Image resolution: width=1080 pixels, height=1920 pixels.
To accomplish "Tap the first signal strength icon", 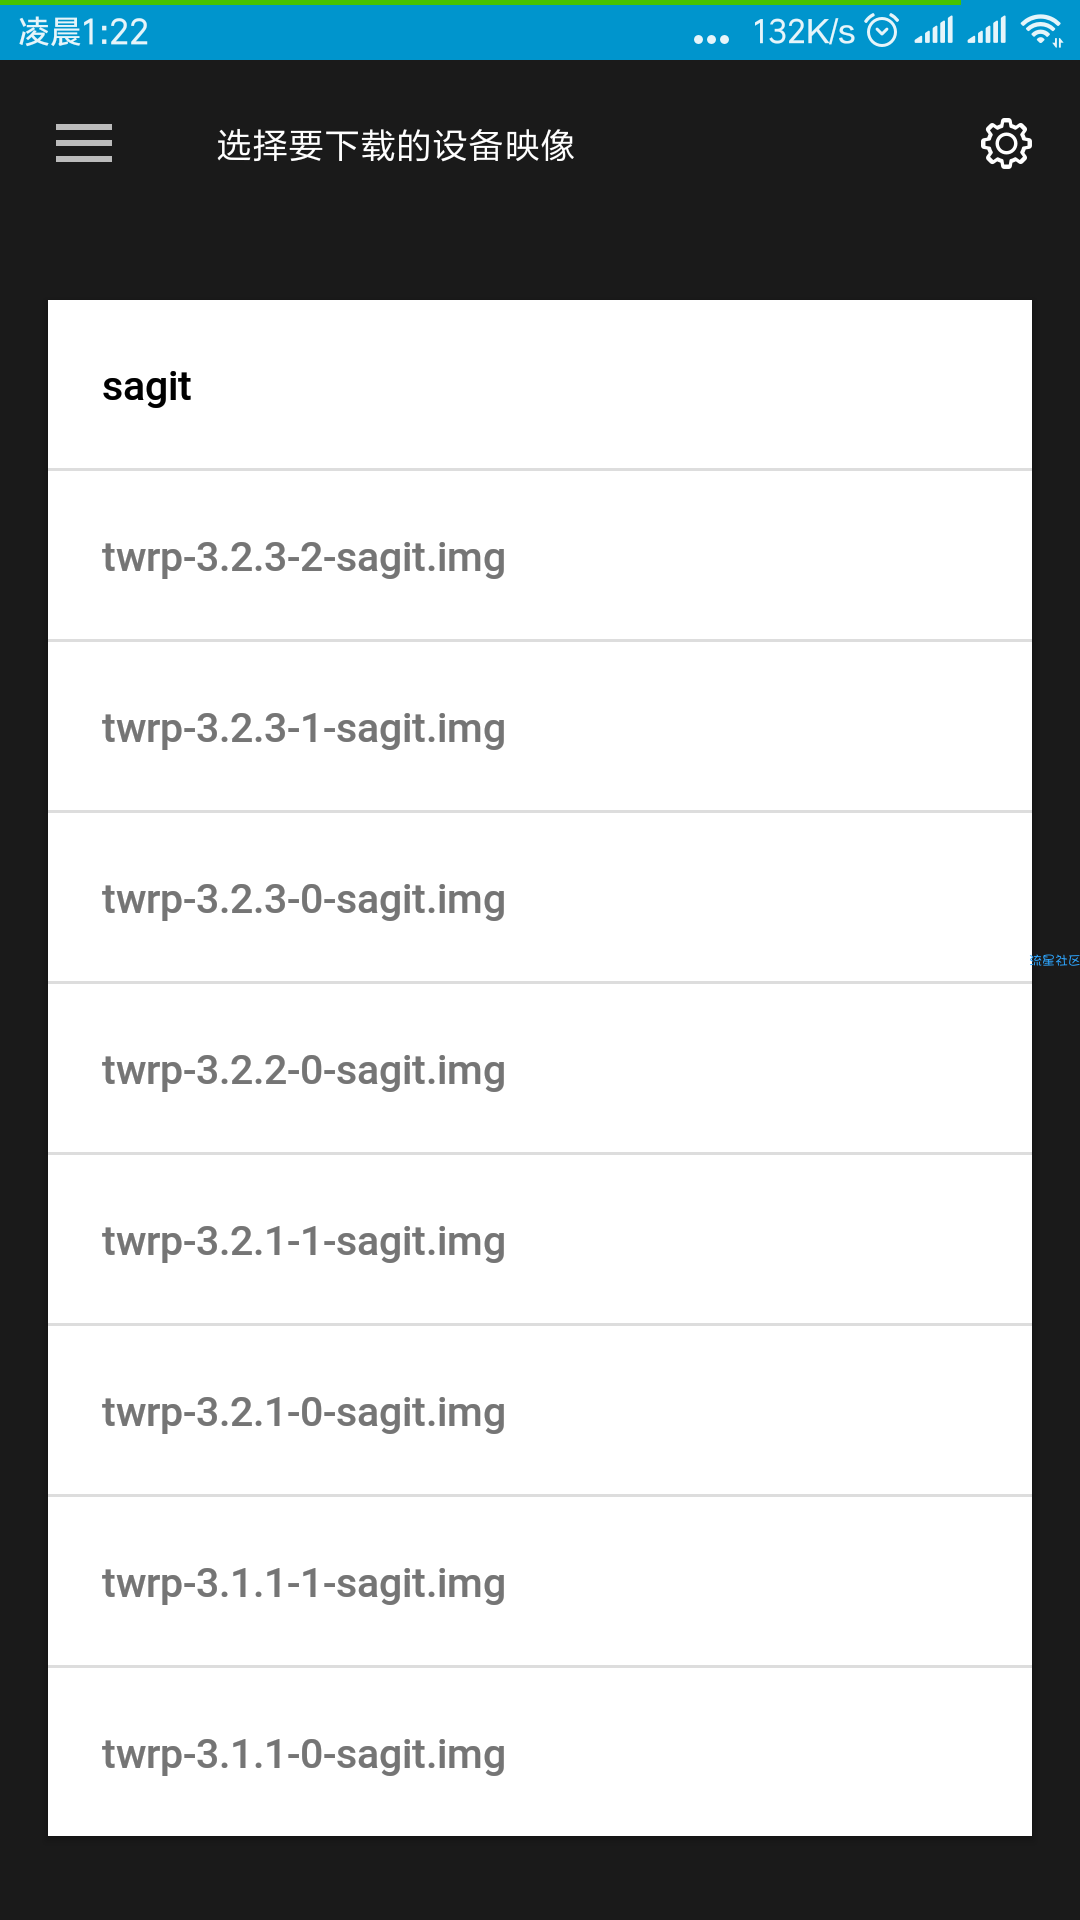I will click(934, 31).
